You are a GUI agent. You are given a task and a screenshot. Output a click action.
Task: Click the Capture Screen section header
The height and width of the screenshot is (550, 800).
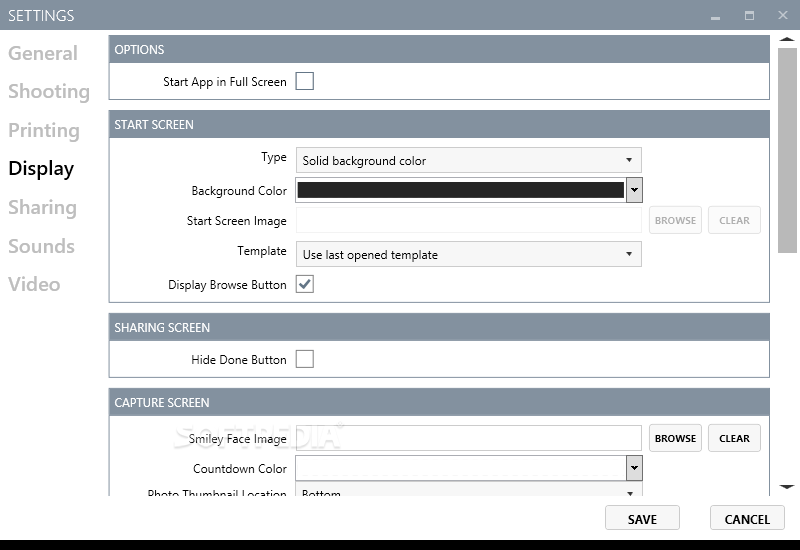[439, 403]
